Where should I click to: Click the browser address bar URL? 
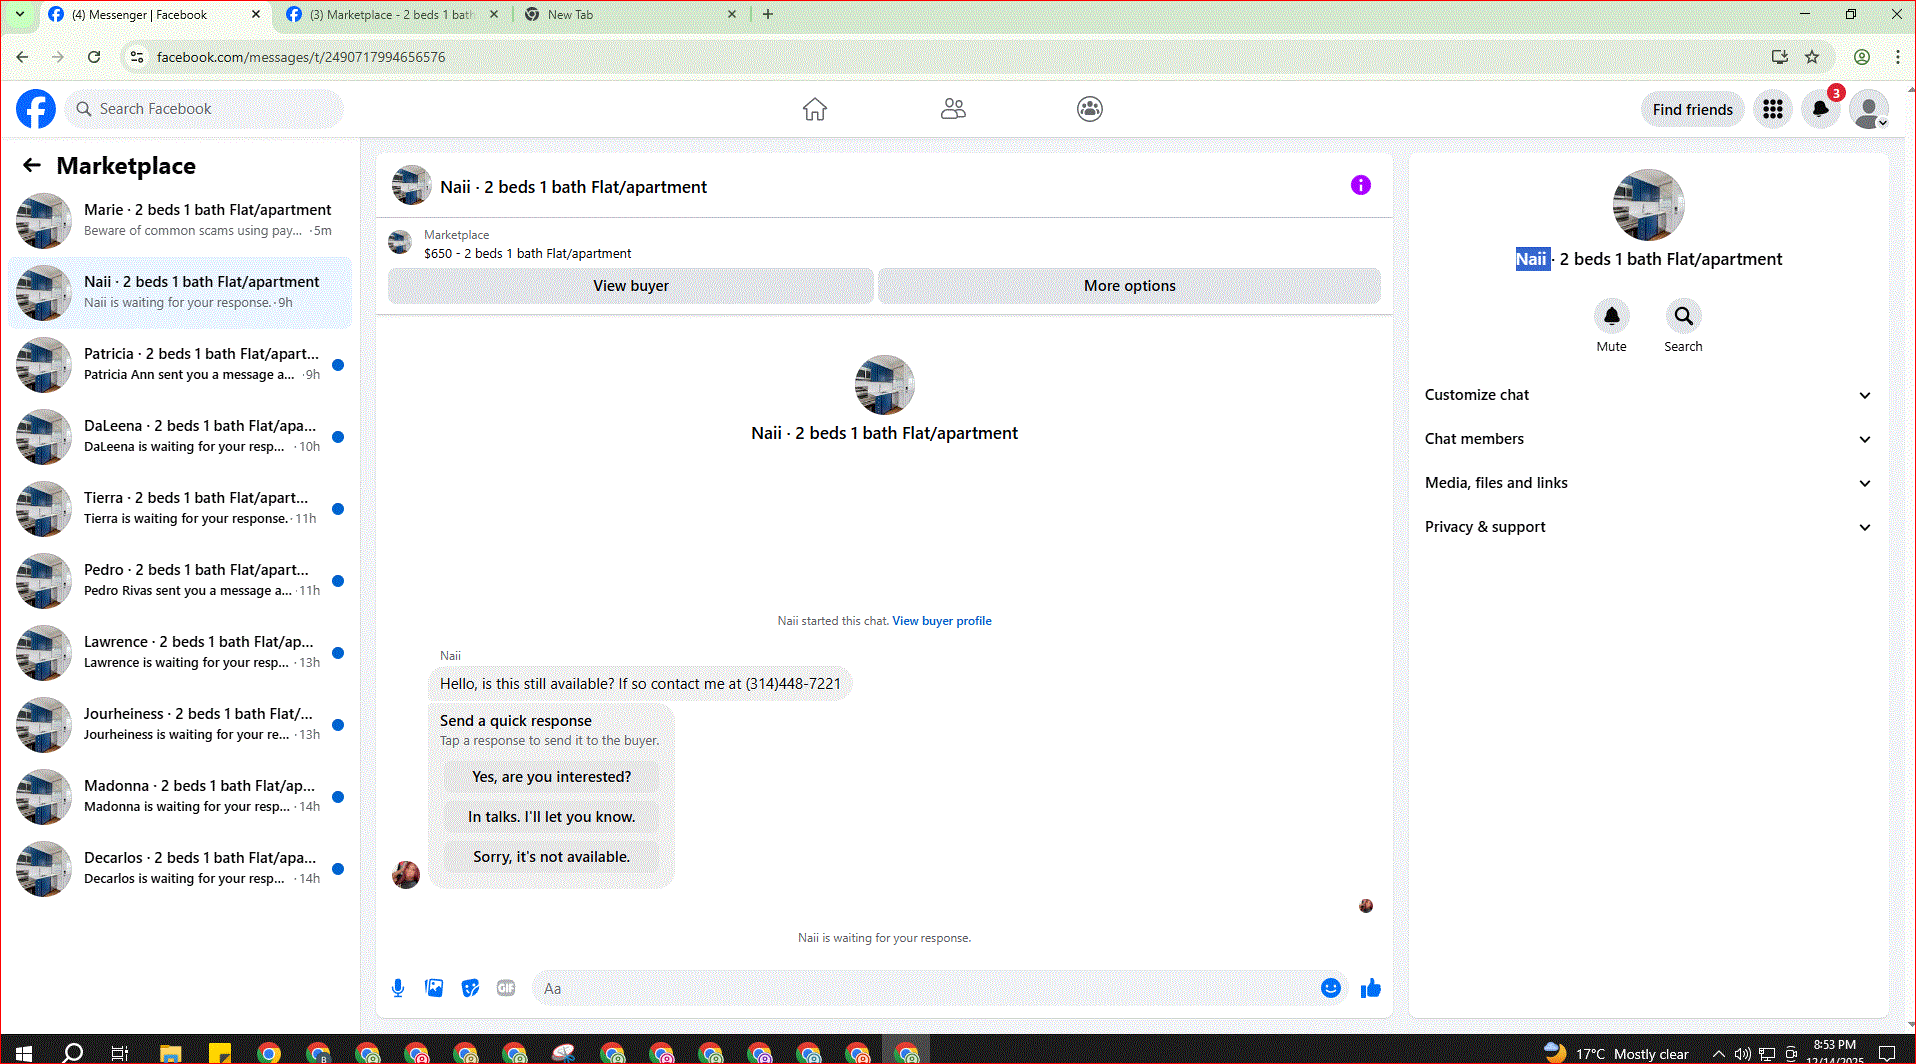pos(301,57)
